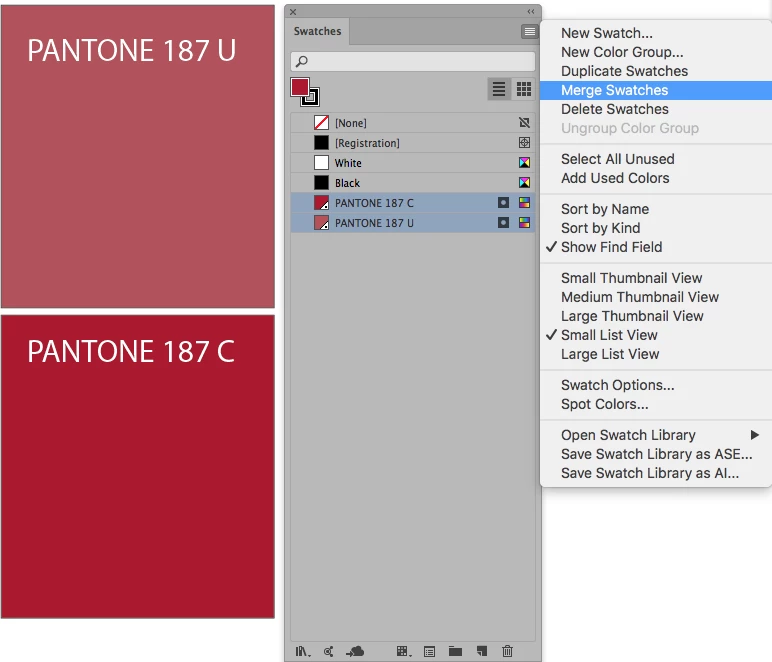Choose Delete Swatches menu item
The height and width of the screenshot is (662, 772).
coord(656,109)
